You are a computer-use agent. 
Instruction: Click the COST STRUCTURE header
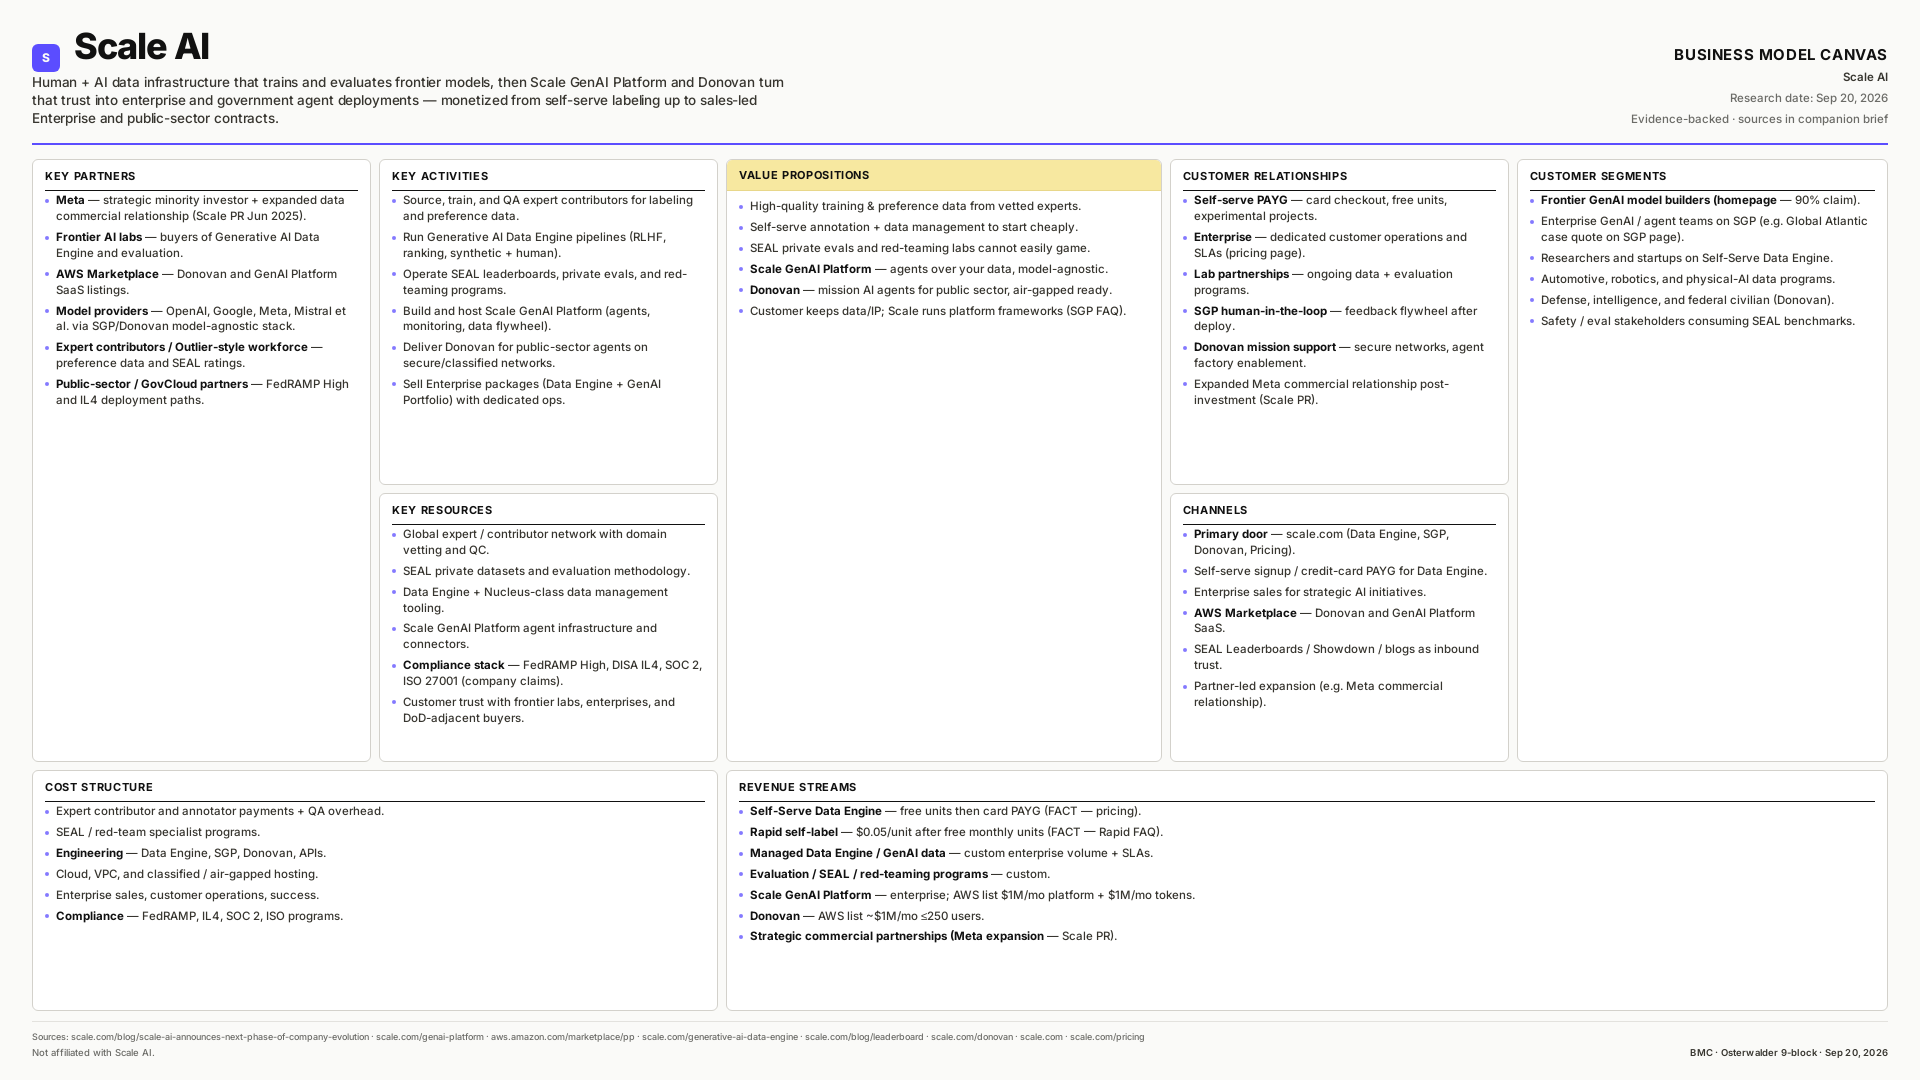click(x=99, y=787)
